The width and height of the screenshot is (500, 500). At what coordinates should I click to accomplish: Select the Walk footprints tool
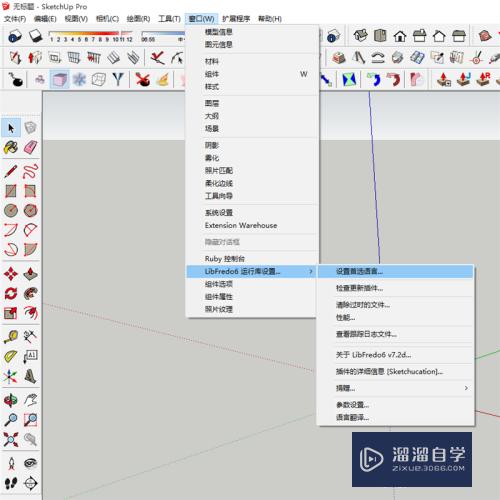pos(11,483)
